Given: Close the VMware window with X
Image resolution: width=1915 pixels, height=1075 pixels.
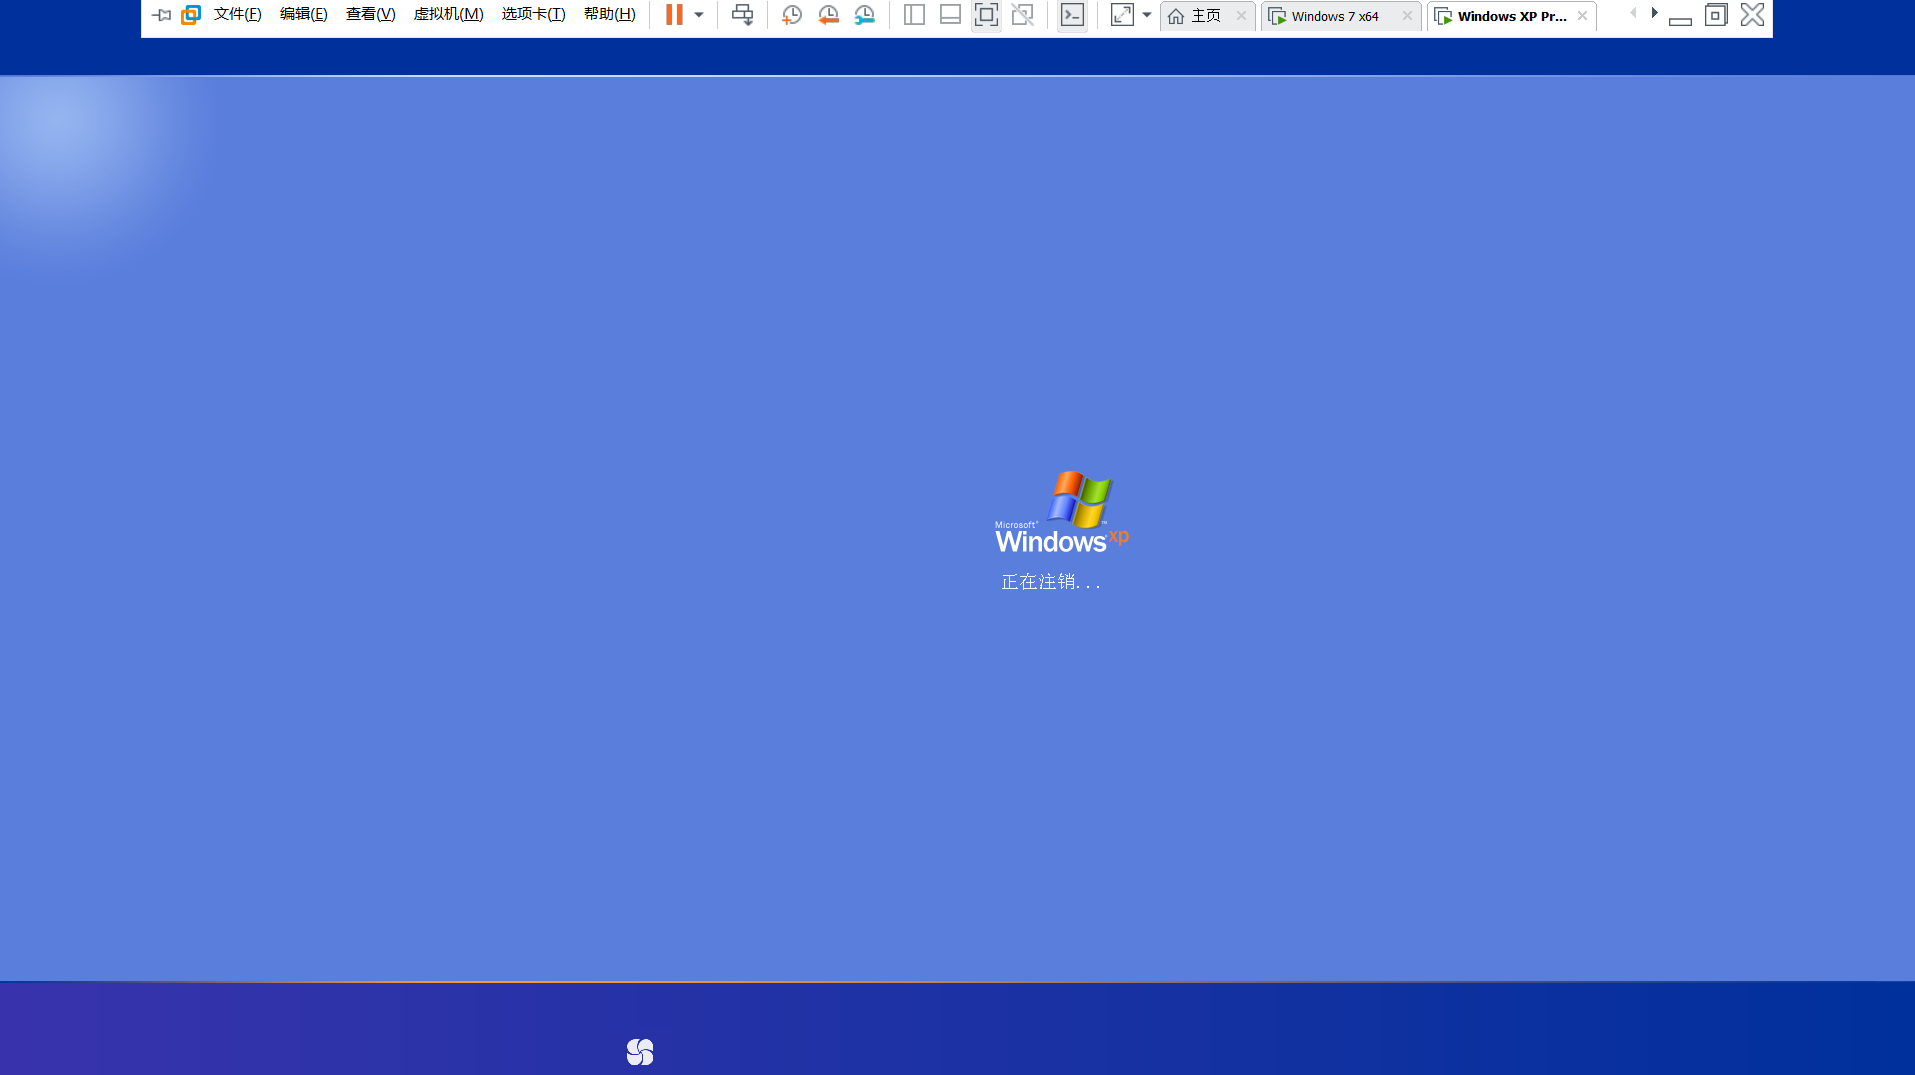Looking at the screenshot, I should 1752,15.
